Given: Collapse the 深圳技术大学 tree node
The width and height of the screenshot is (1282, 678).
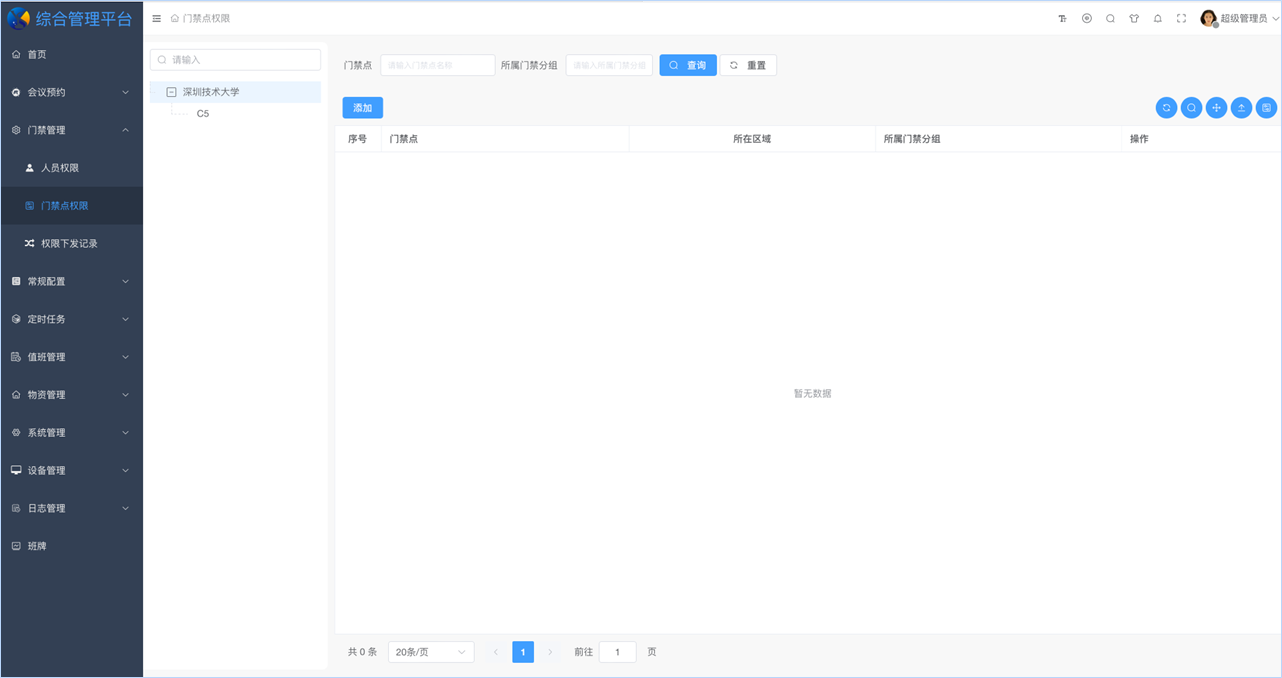Looking at the screenshot, I should 174,90.
